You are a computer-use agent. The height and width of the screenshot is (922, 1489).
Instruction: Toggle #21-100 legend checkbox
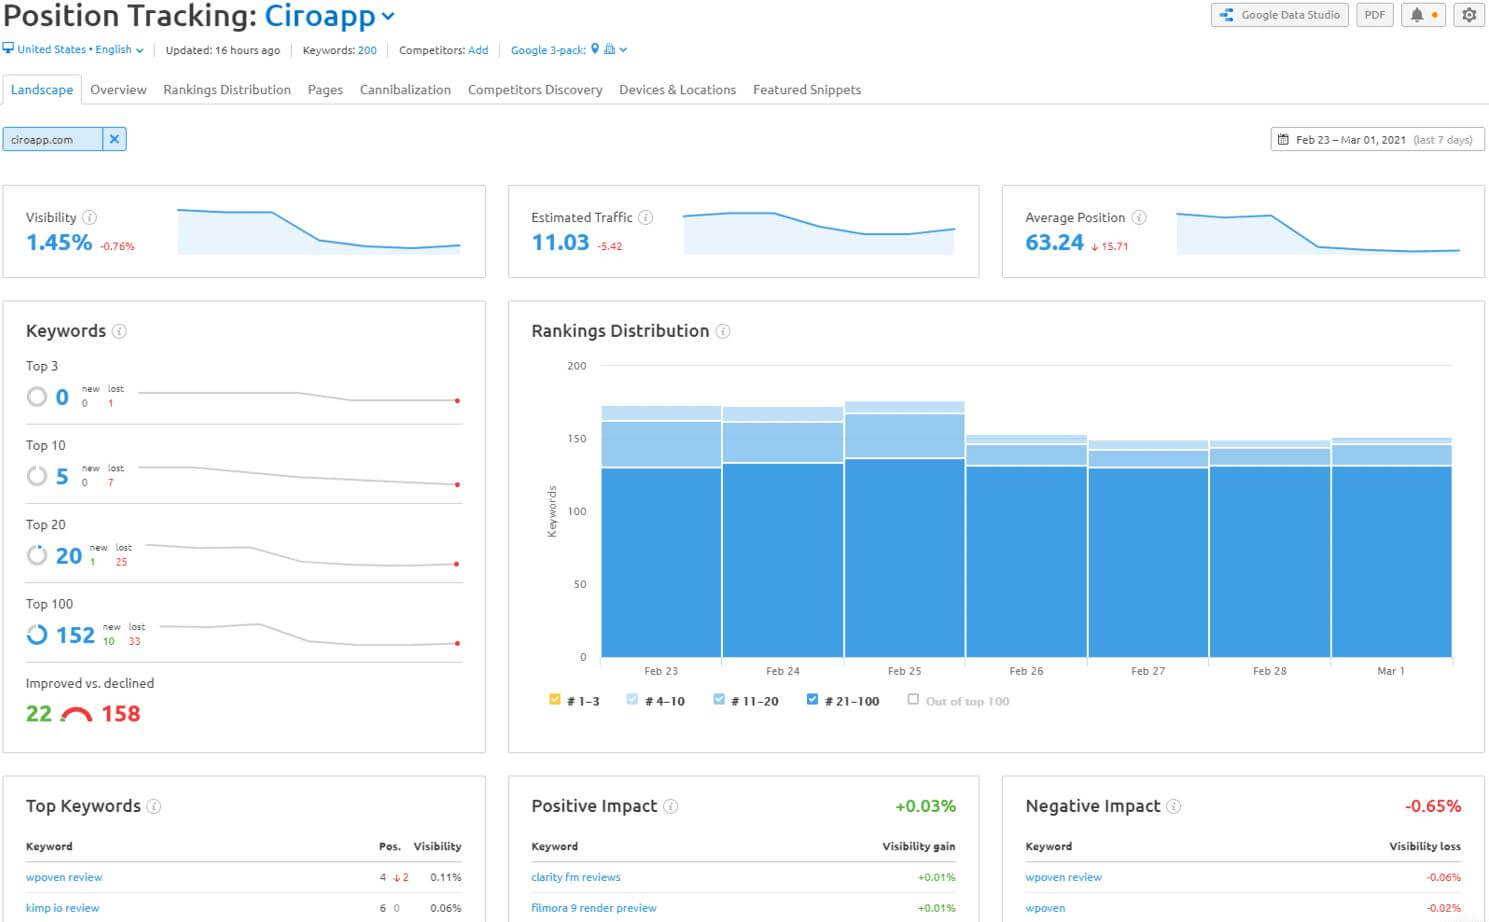coord(812,700)
